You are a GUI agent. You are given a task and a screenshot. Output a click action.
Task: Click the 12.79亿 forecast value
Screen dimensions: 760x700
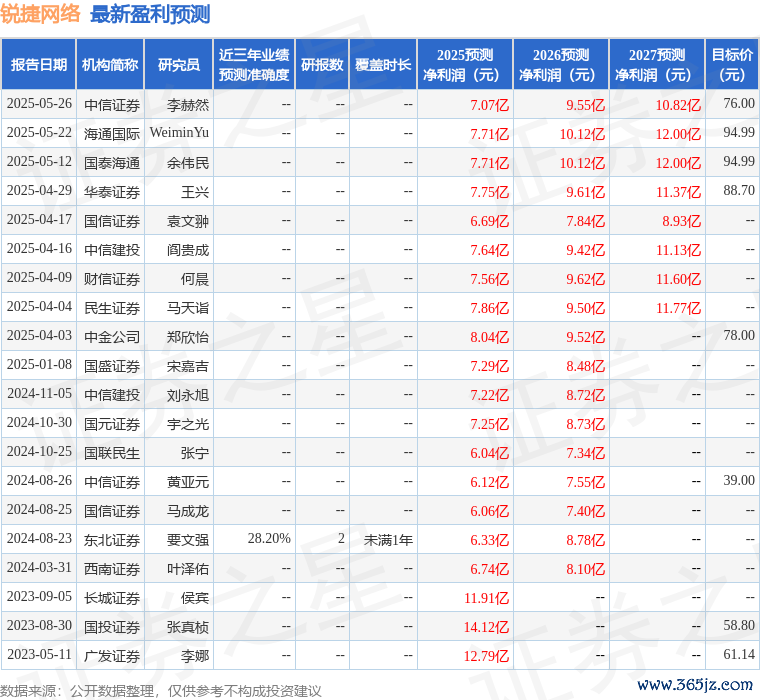pos(486,656)
